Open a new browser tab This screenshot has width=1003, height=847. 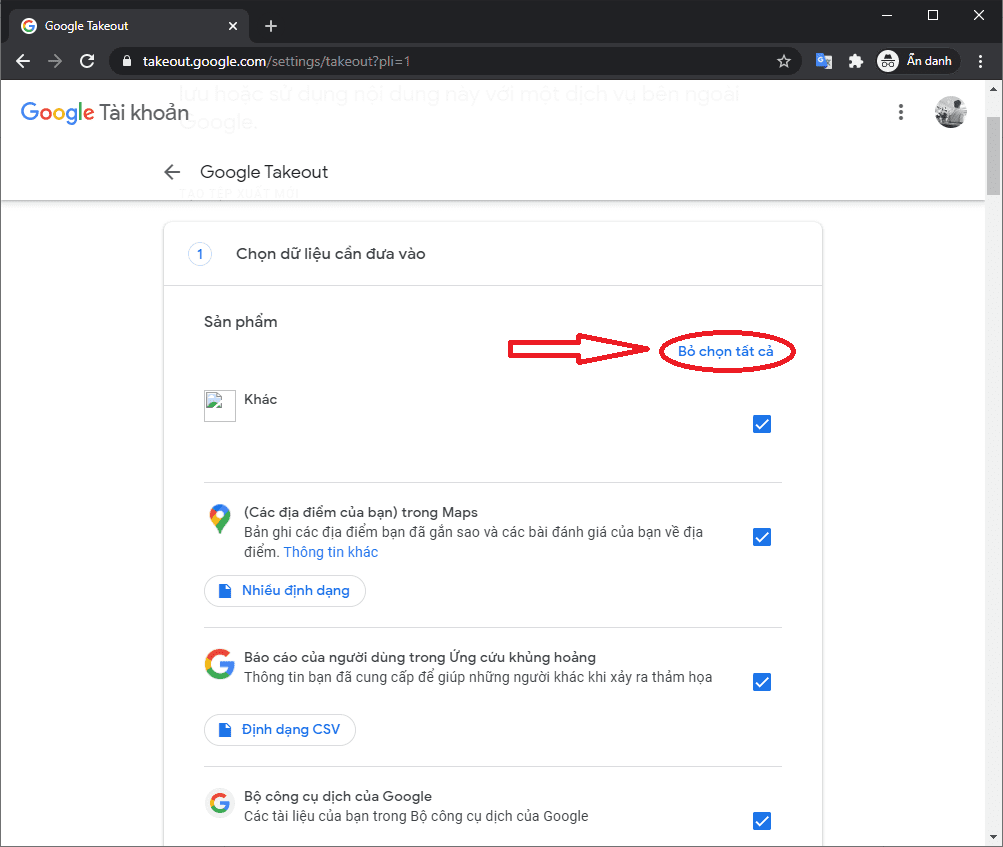tap(271, 26)
